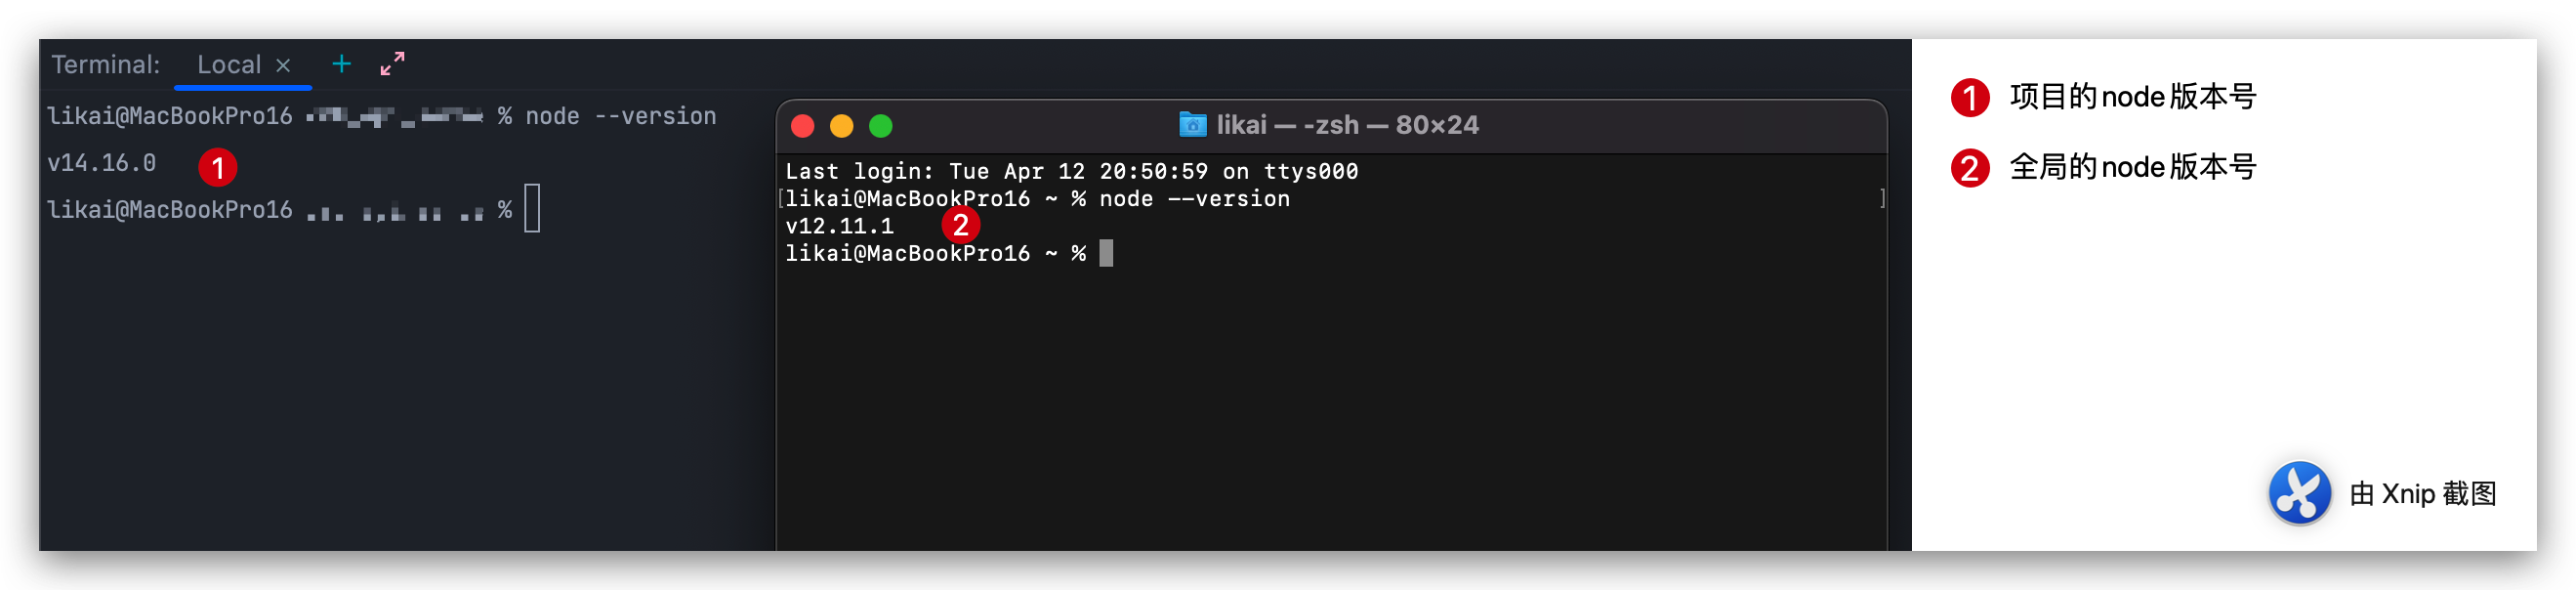
Task: Click the green zoom traffic light of the likai window
Action: click(x=880, y=127)
